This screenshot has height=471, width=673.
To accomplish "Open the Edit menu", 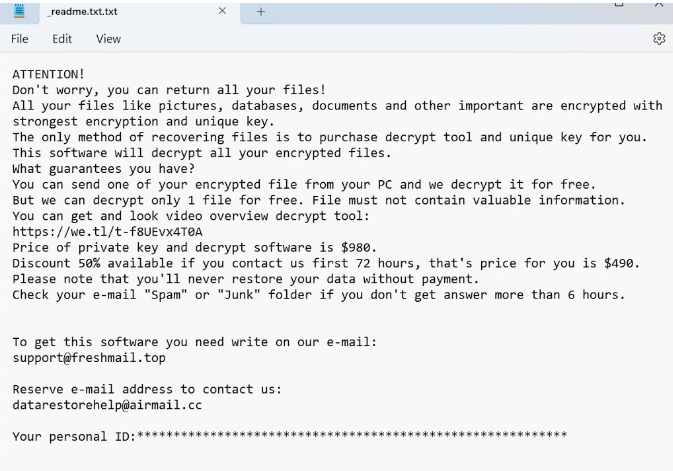I will [62, 39].
